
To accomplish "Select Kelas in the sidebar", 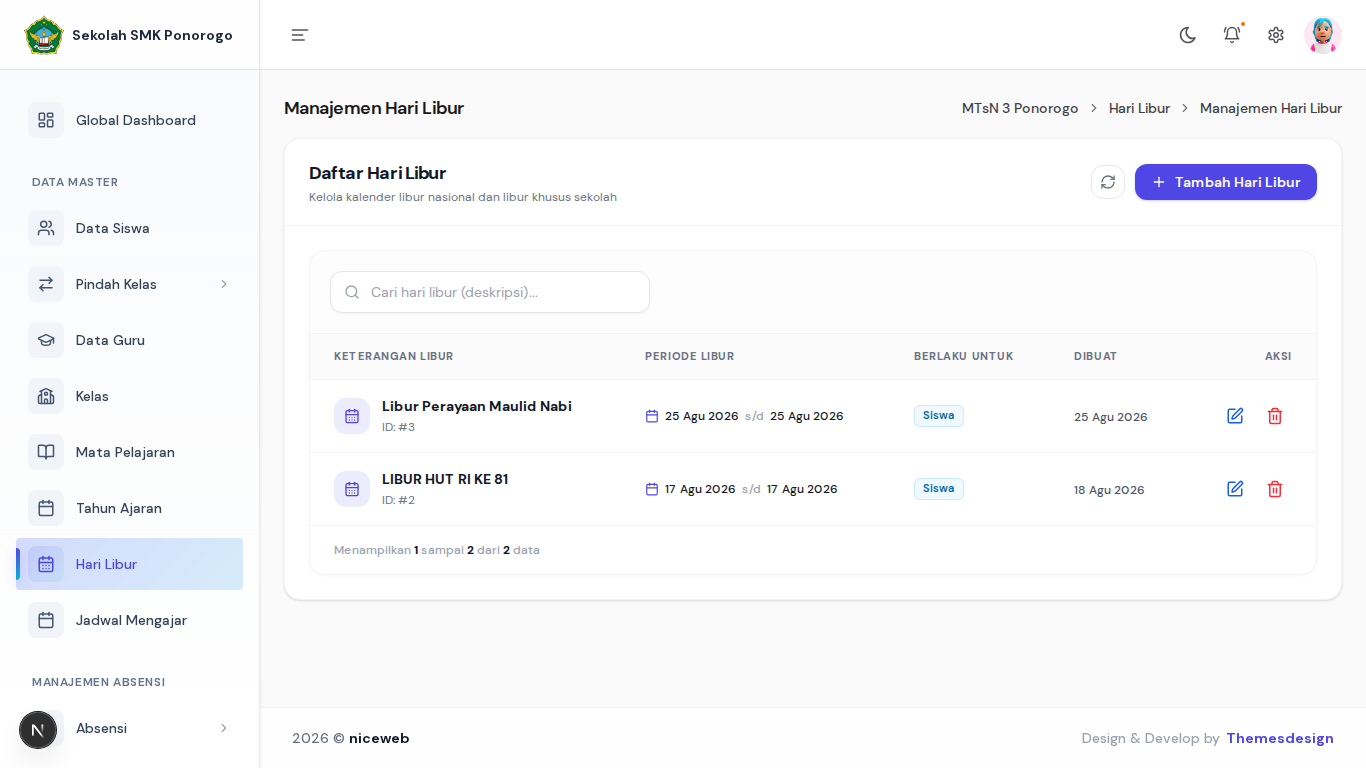I will tap(130, 396).
